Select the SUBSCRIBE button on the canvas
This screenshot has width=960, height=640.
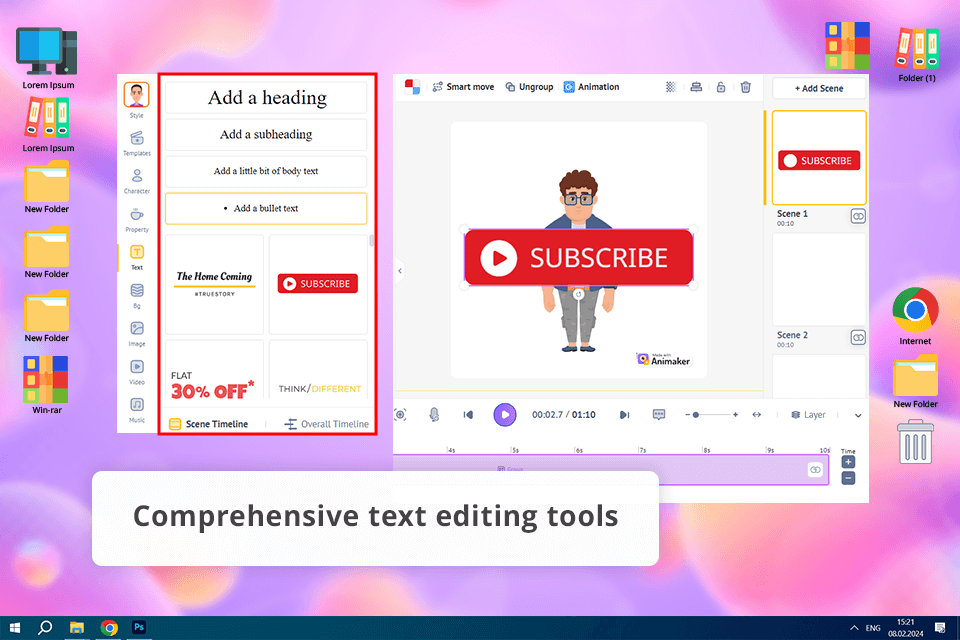coord(579,258)
